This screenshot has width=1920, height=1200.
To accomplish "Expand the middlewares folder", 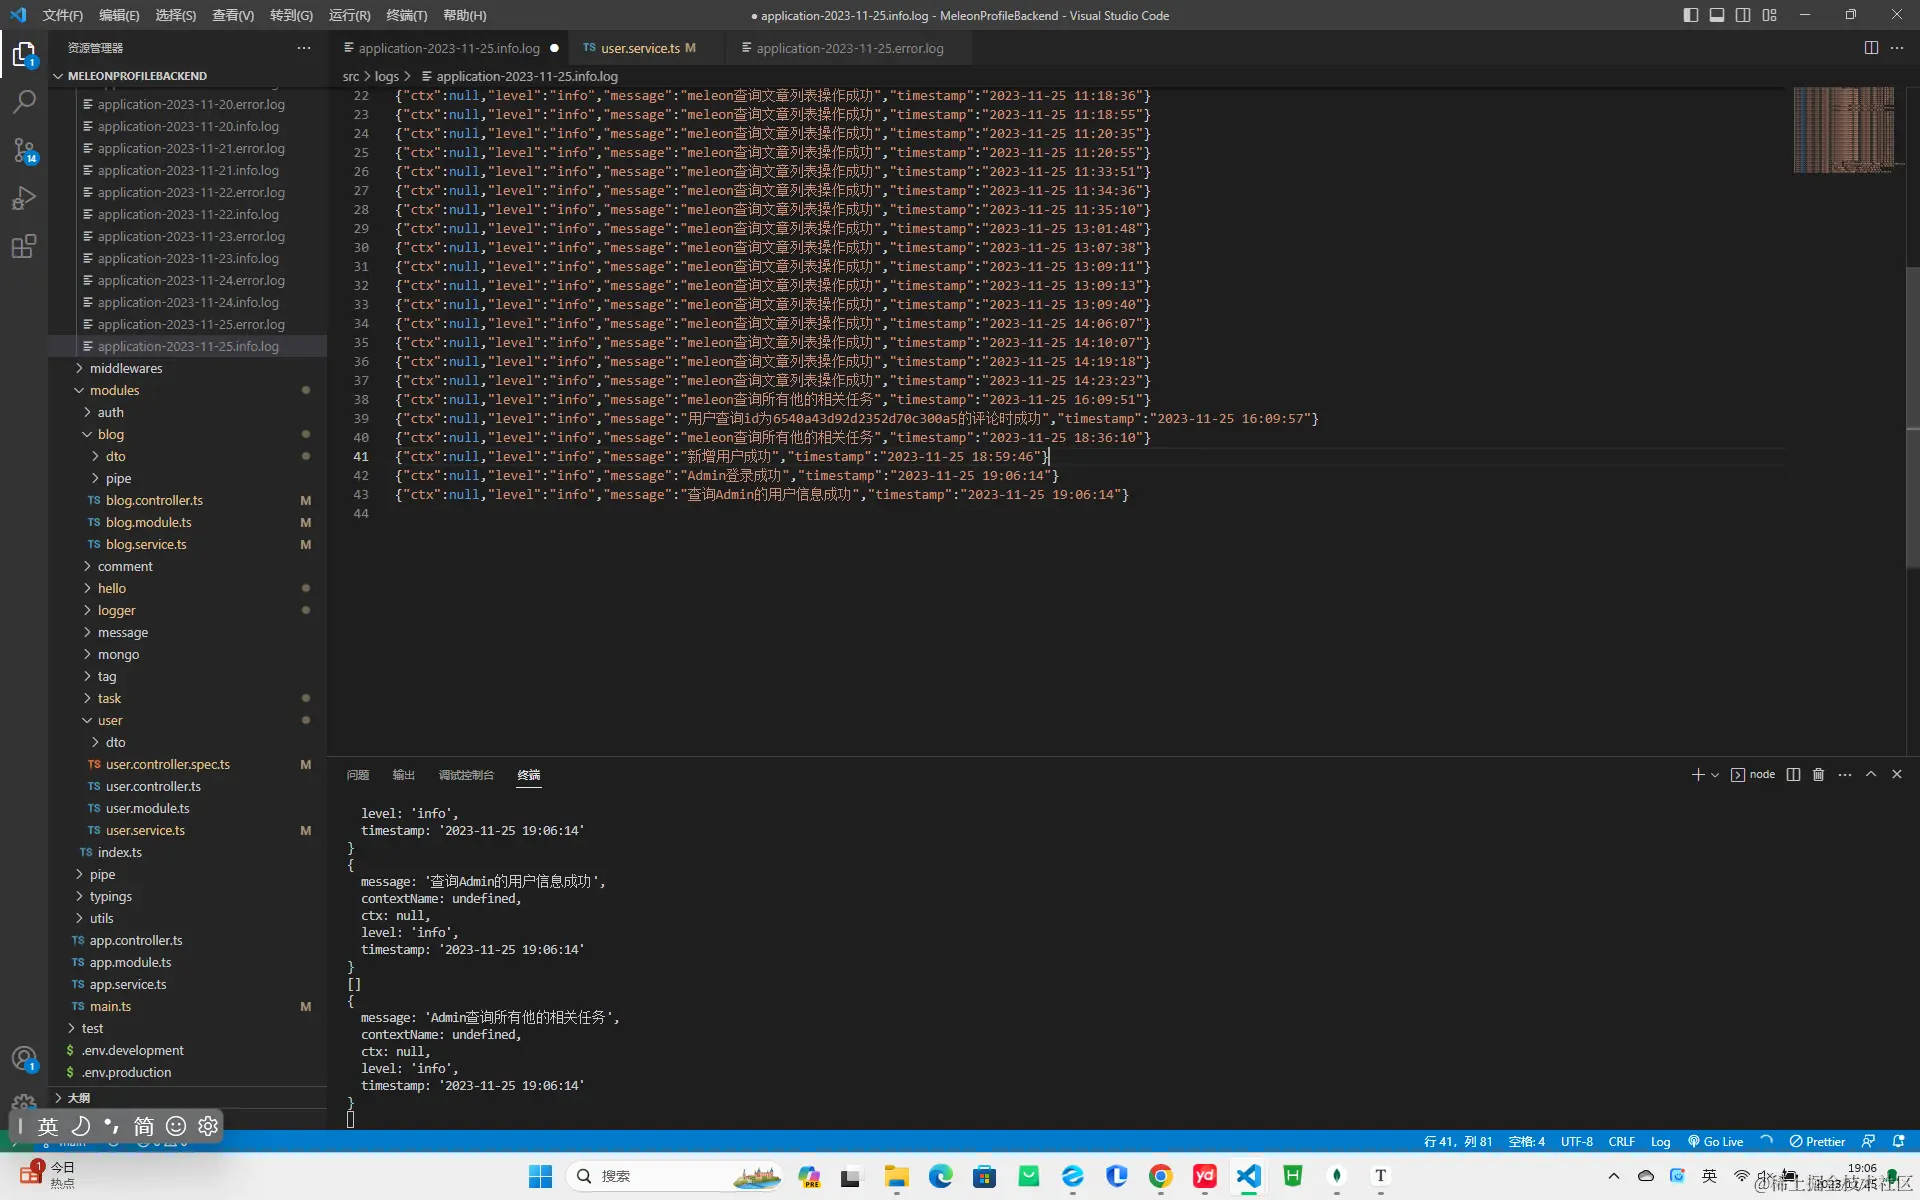I will coord(125,369).
